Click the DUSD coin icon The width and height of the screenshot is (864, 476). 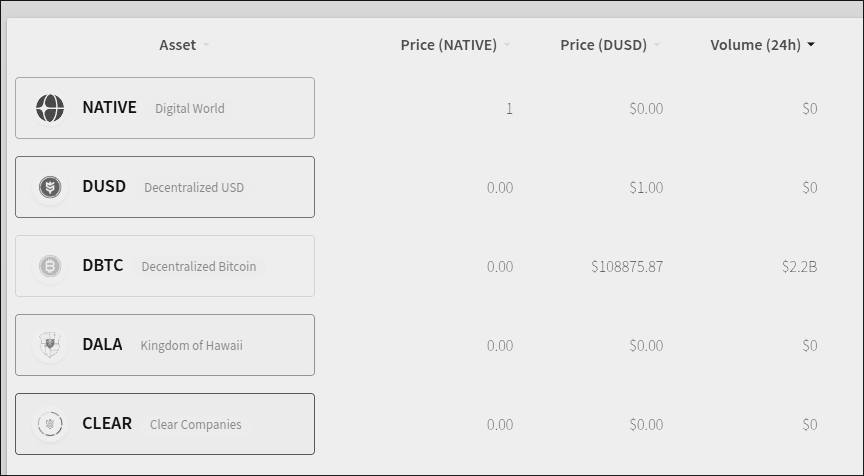click(50, 187)
